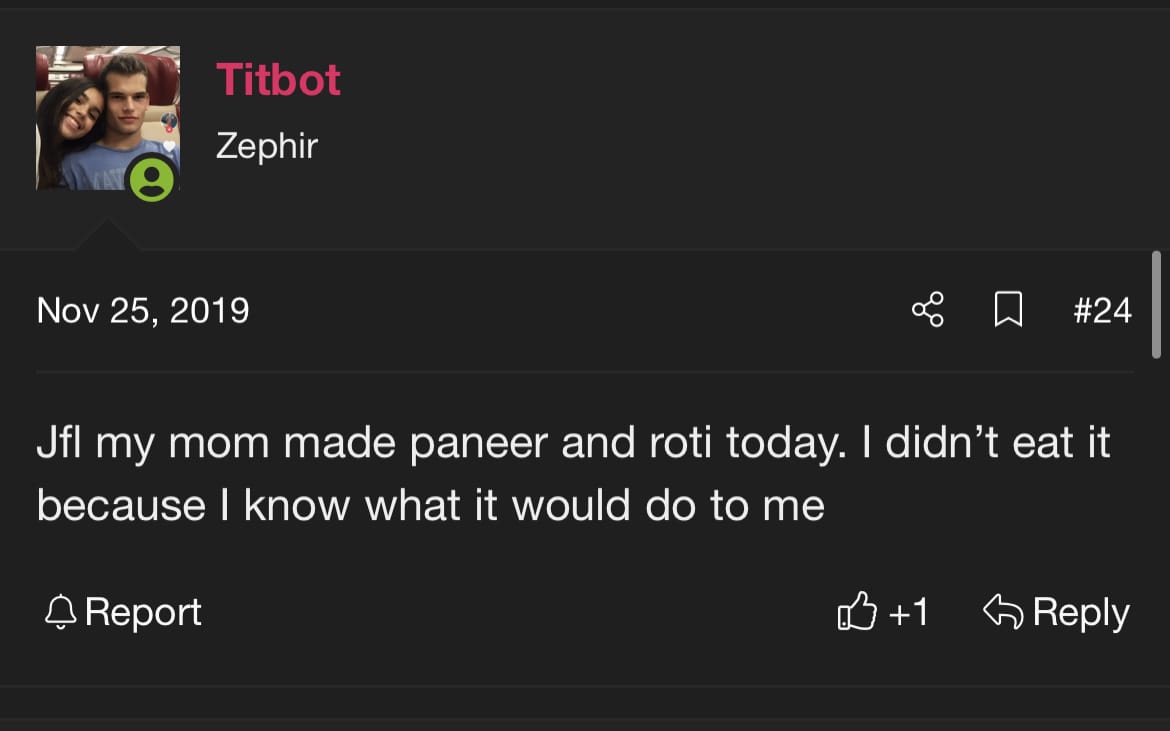Click the bell icon beside Report
This screenshot has height=731, width=1170.
click(x=61, y=611)
